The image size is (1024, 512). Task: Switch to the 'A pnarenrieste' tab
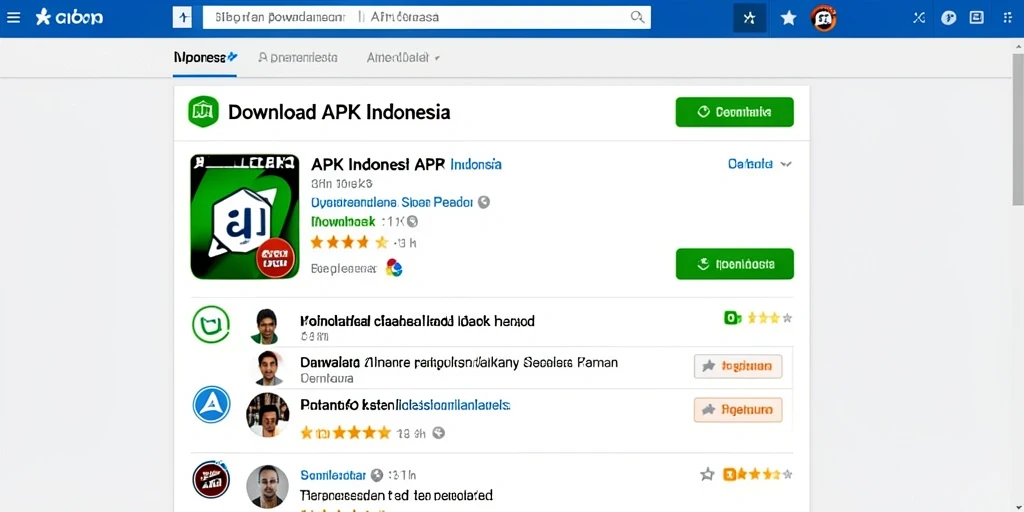pyautogui.click(x=298, y=57)
